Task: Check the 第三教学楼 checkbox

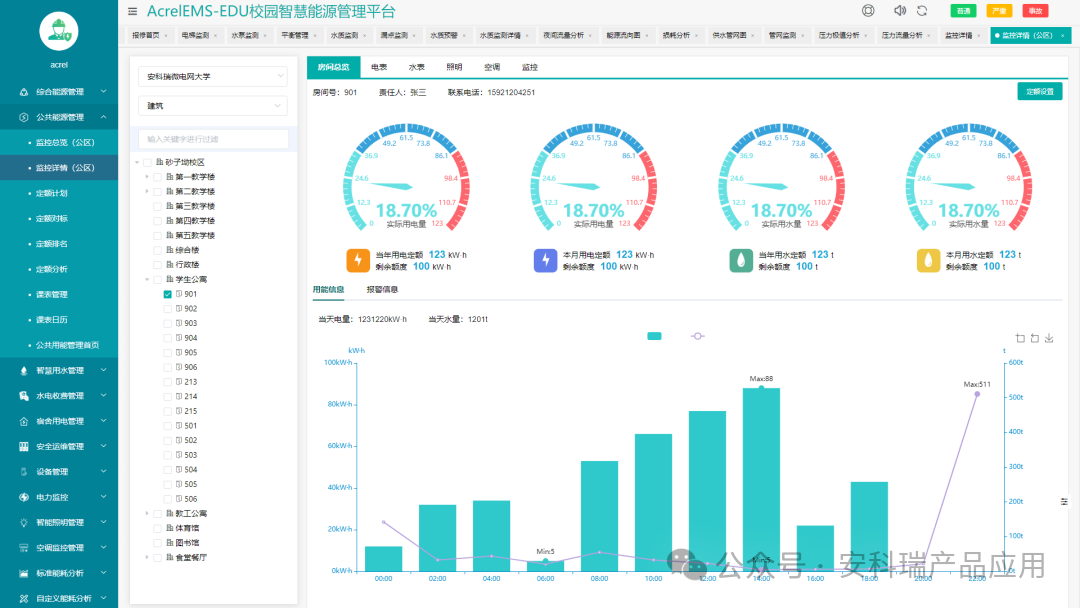Action: [156, 206]
